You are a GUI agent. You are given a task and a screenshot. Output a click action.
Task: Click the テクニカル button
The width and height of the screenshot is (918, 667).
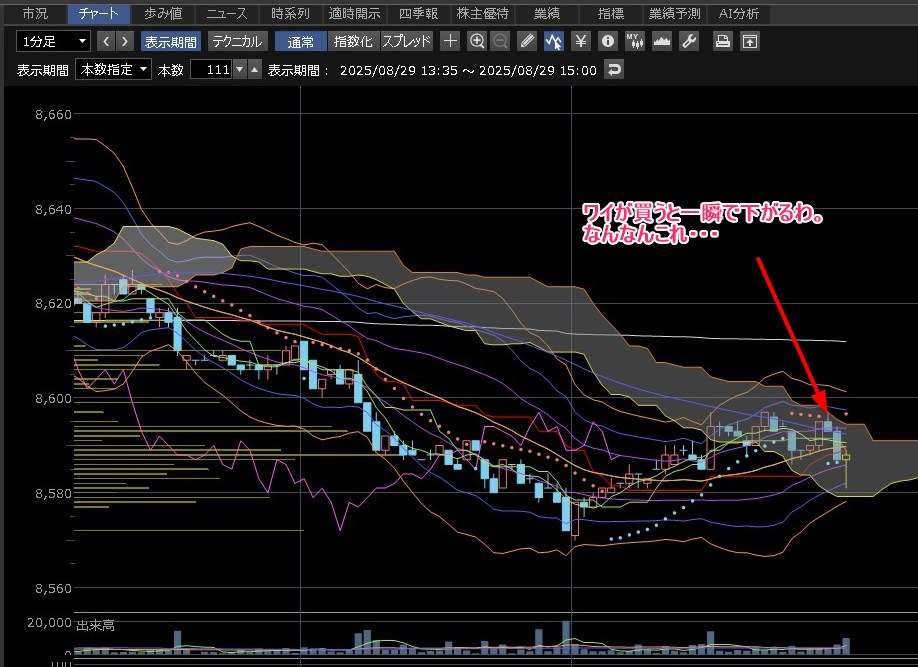[237, 41]
